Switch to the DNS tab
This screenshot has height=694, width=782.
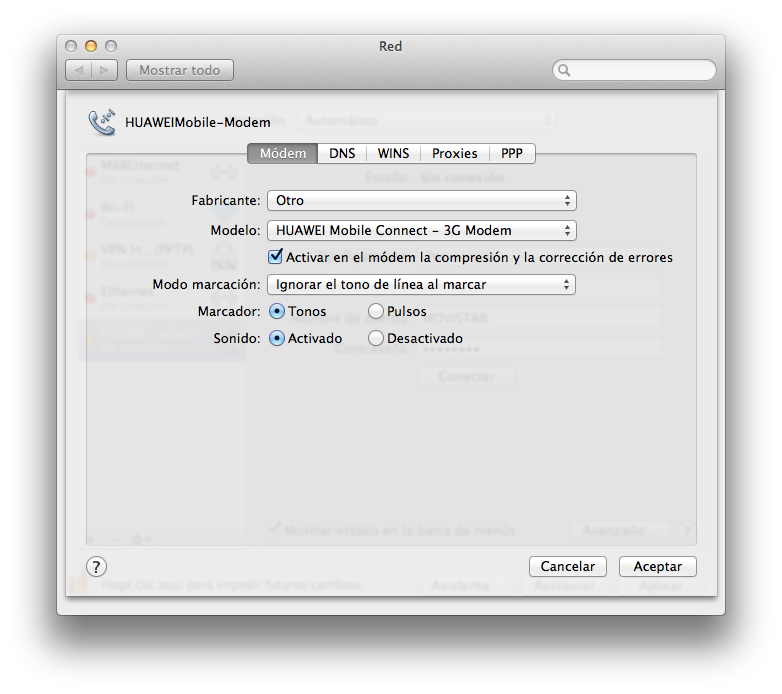point(342,154)
